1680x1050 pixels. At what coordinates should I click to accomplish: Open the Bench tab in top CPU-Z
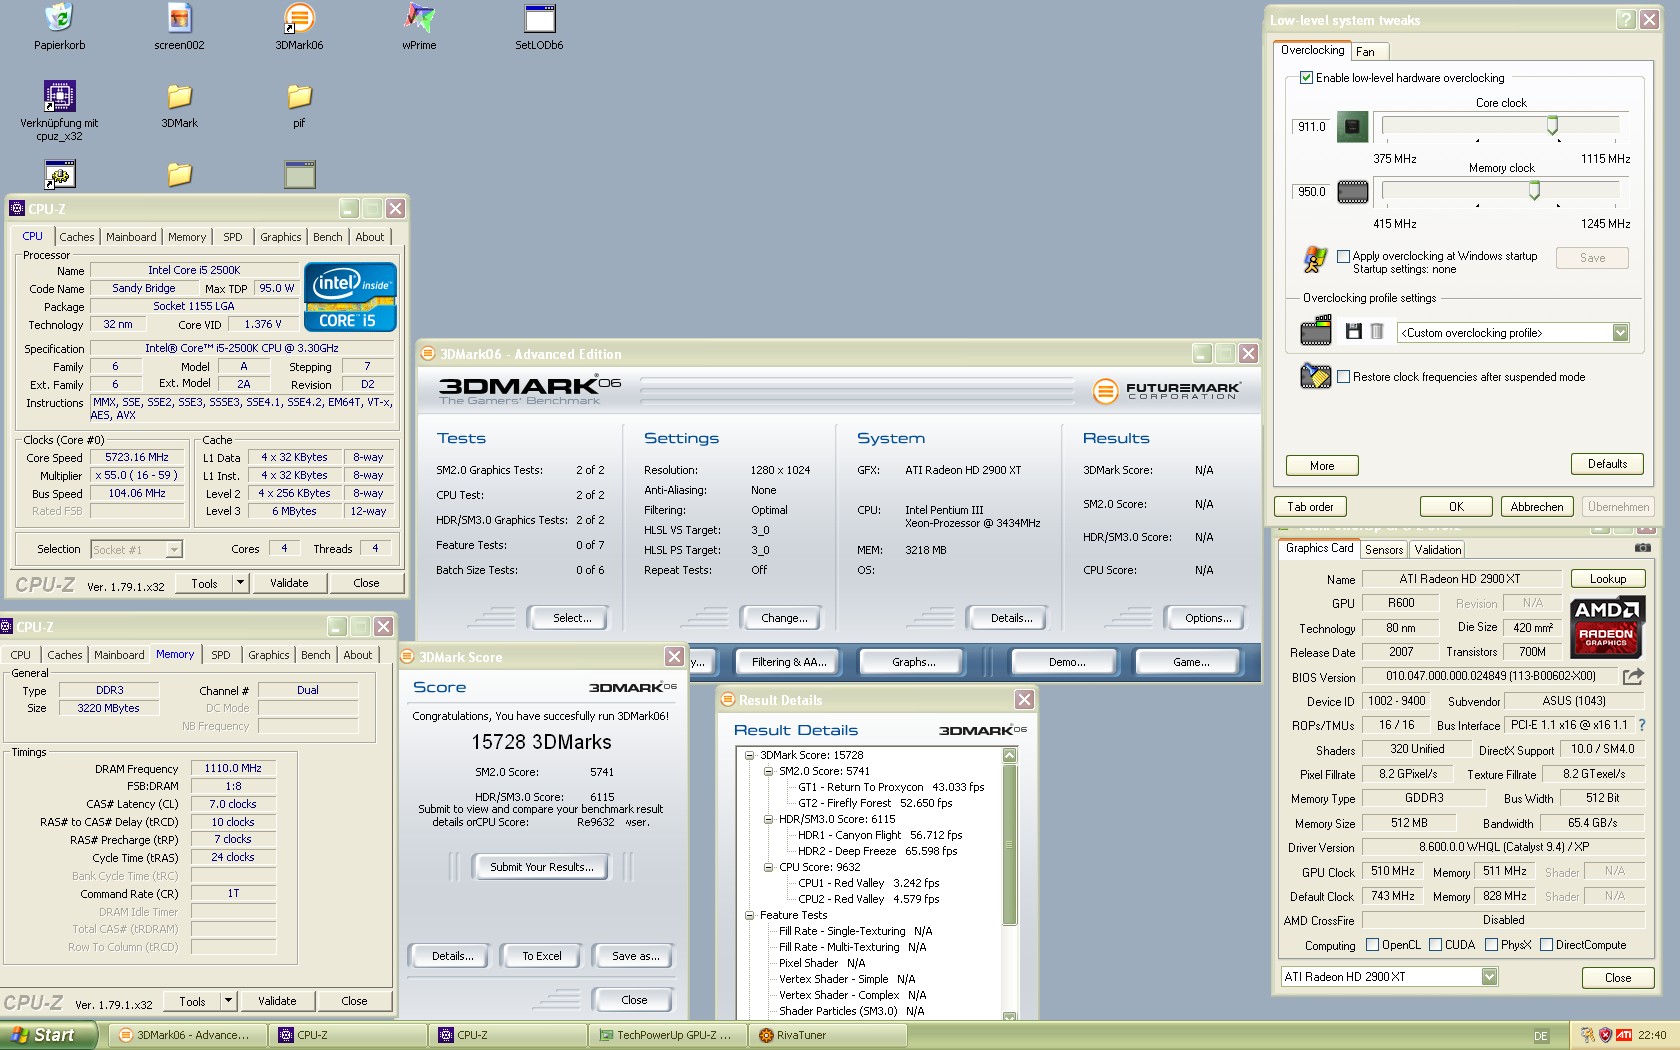coord(328,237)
